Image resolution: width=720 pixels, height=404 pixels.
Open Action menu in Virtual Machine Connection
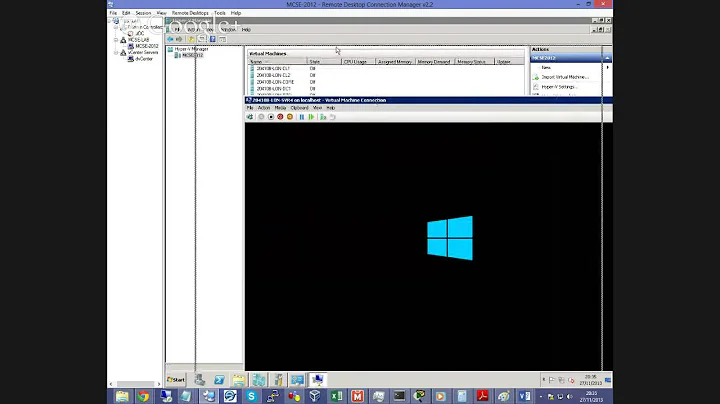(264, 108)
